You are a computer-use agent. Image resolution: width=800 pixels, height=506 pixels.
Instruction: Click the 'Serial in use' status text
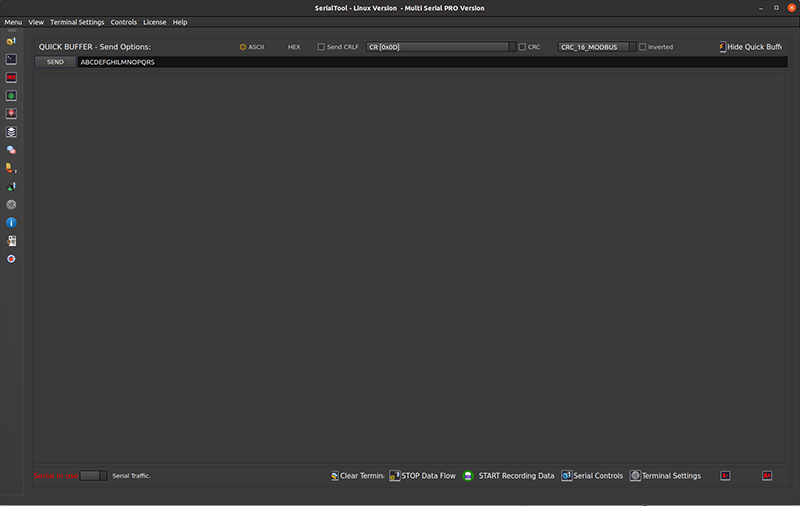[x=56, y=475]
